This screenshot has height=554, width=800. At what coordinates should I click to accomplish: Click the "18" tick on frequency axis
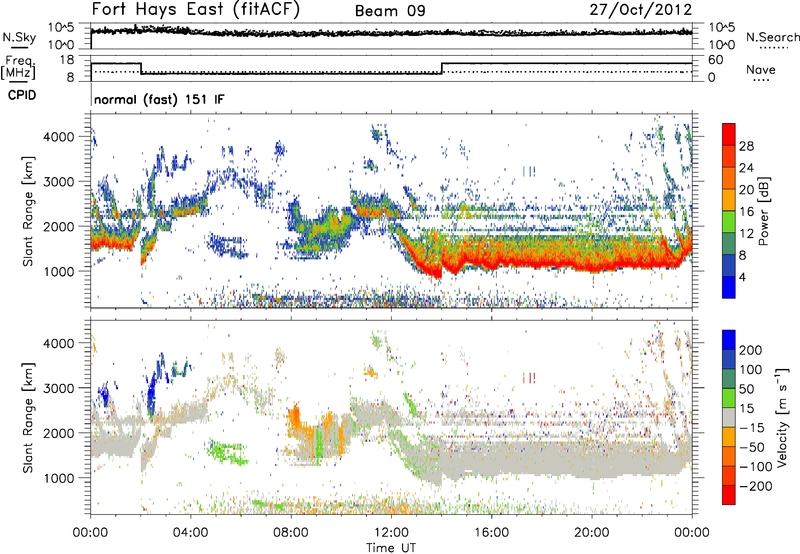point(66,60)
